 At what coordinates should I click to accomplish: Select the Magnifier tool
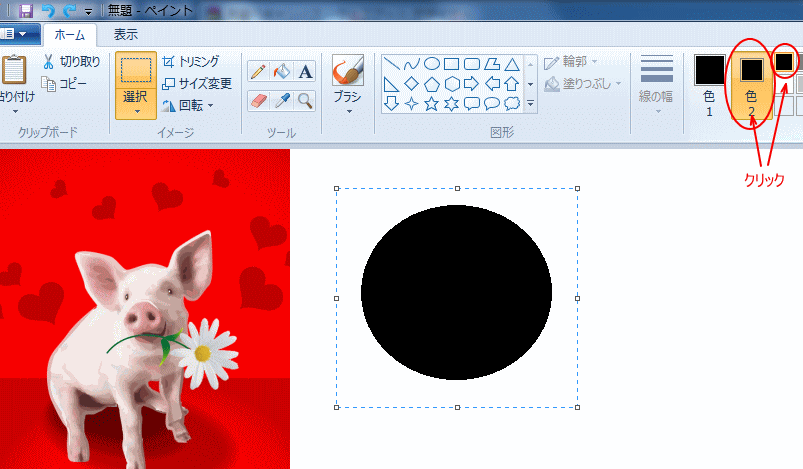click(x=305, y=101)
